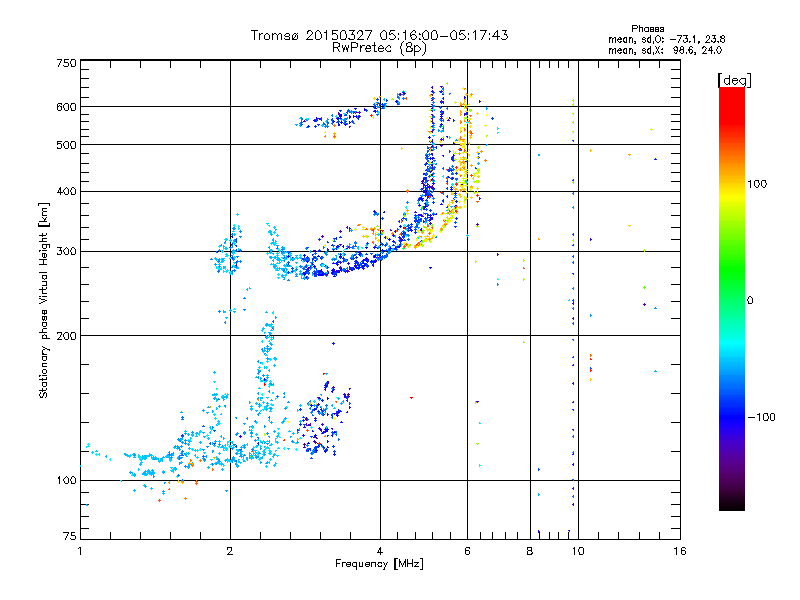Click the '100' colorbar tick label
The width and height of the screenshot is (800, 600).
(x=757, y=184)
